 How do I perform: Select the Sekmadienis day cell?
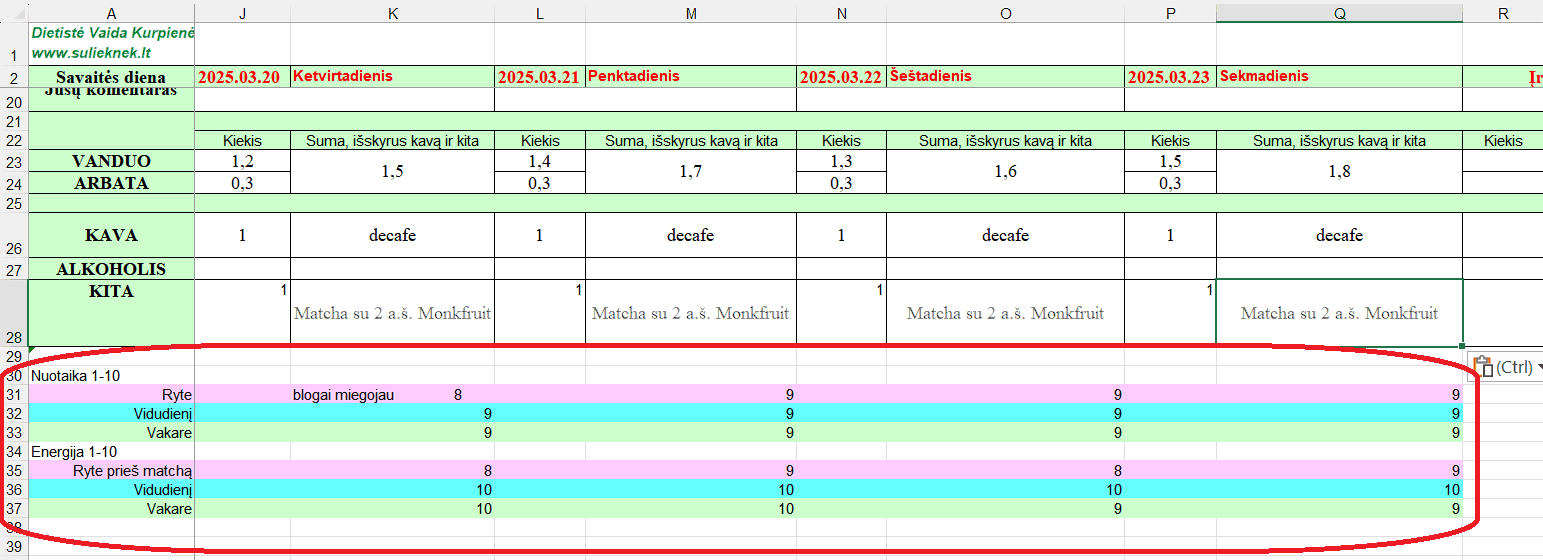1339,77
